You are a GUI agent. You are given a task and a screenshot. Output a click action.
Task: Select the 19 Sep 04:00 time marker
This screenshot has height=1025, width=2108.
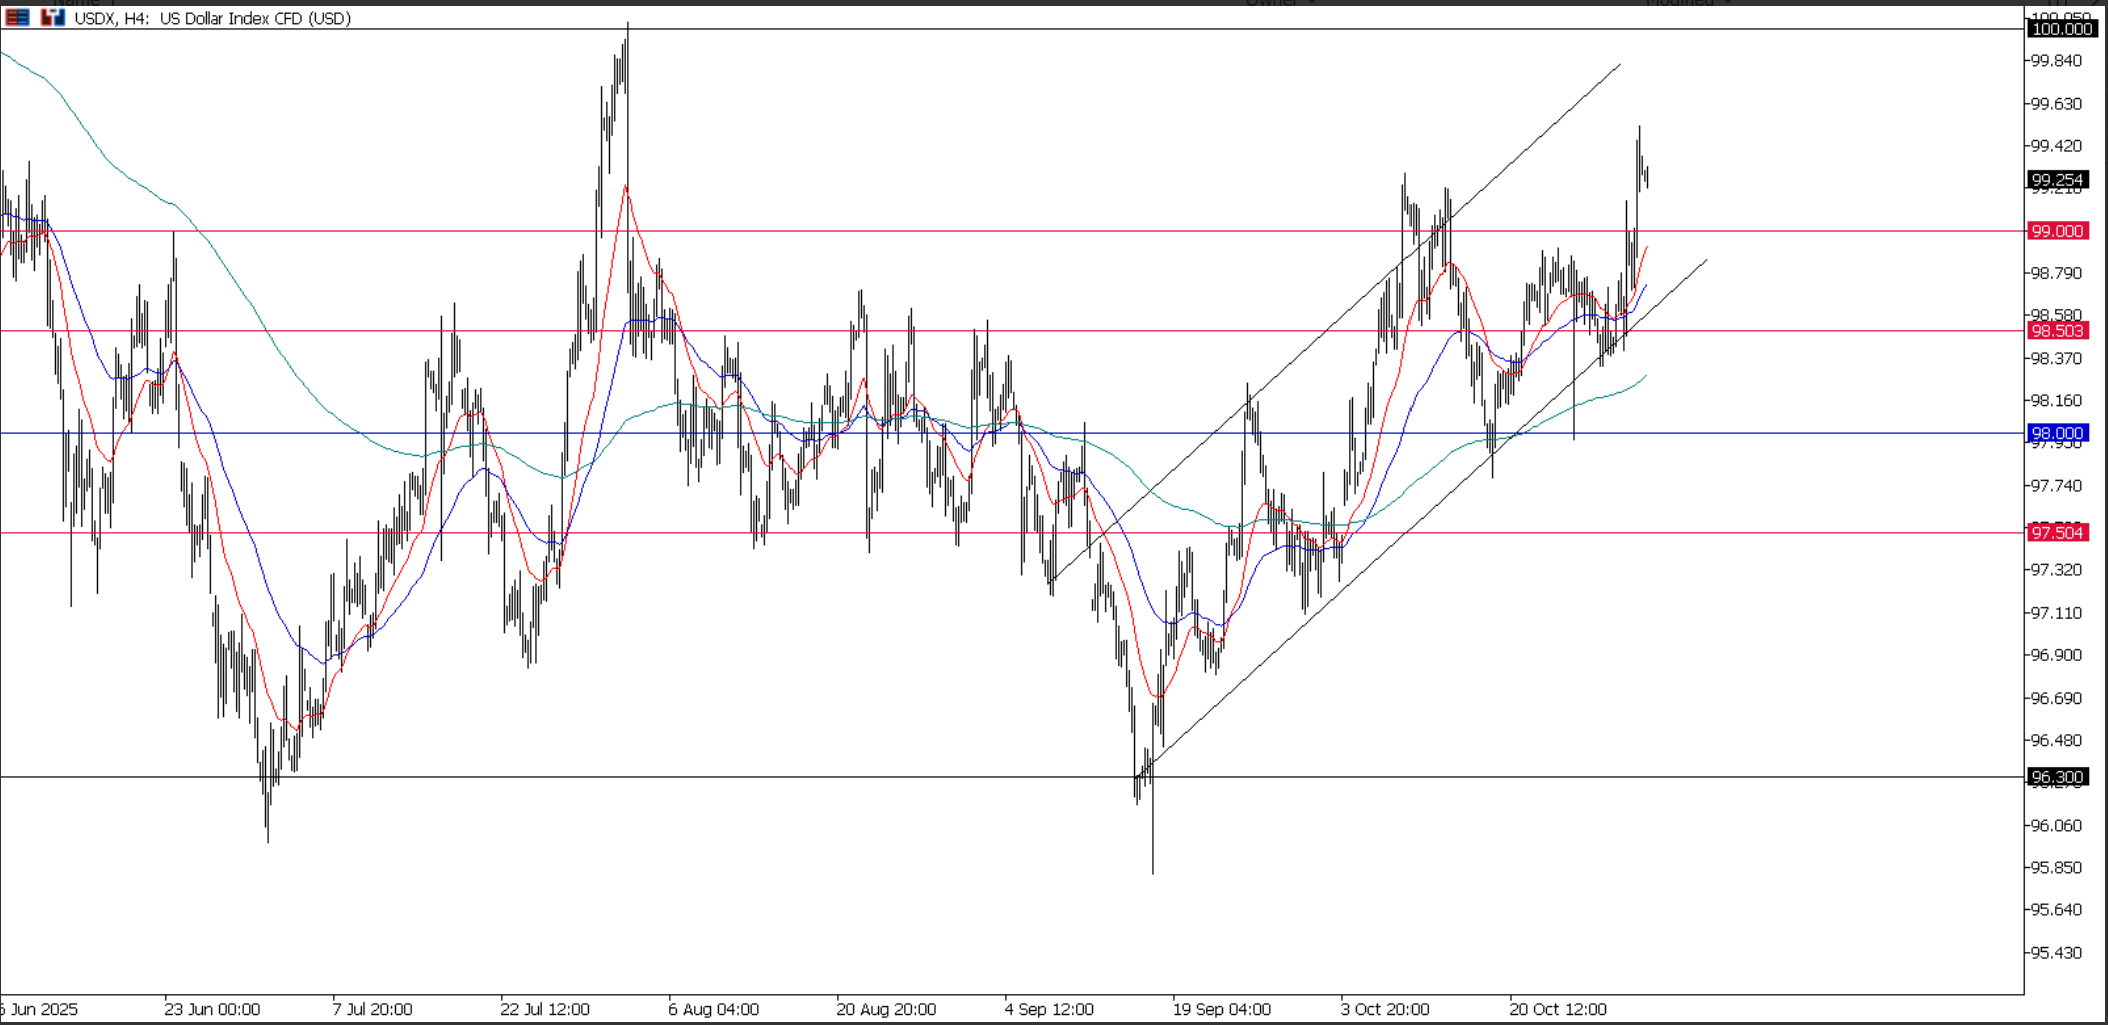click(1221, 1009)
